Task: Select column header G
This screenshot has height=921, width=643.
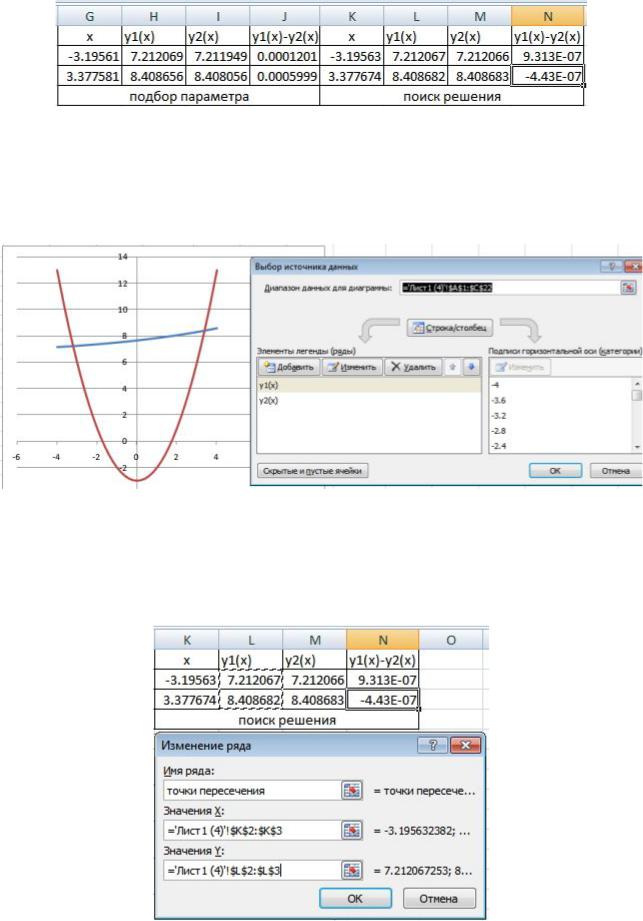Action: [89, 16]
